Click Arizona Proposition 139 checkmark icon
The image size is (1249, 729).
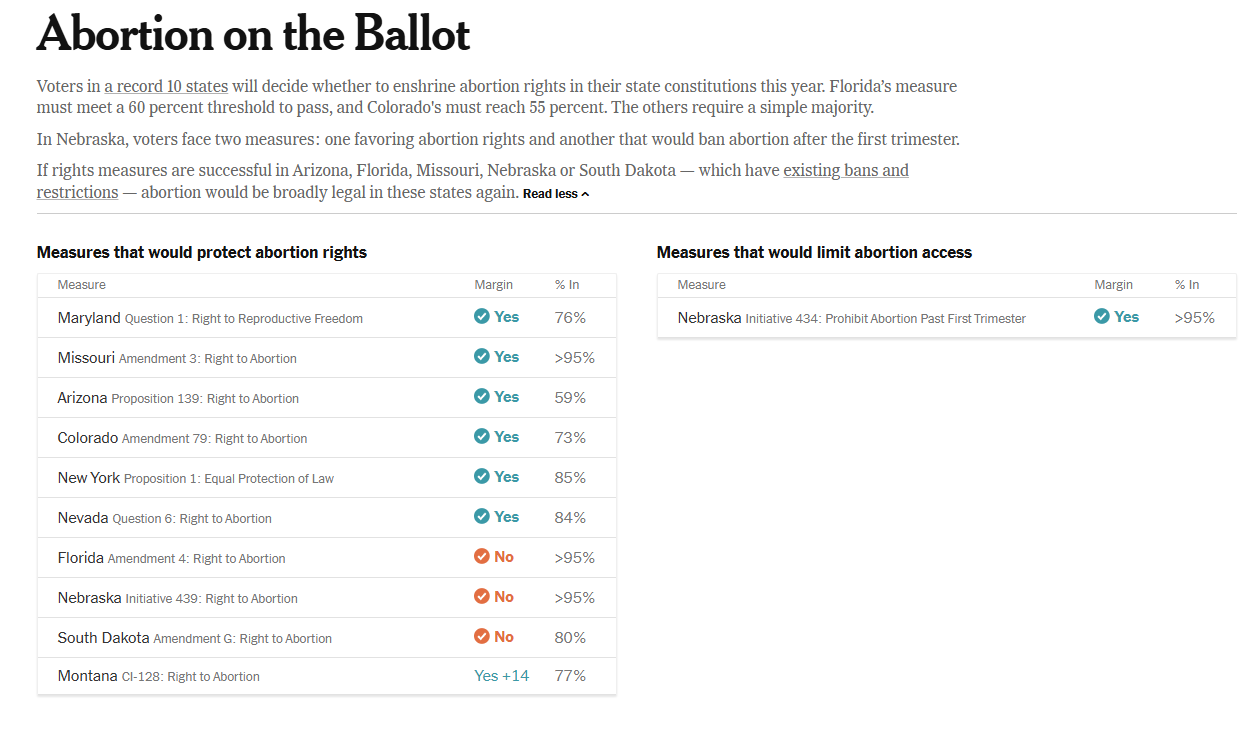tap(481, 397)
